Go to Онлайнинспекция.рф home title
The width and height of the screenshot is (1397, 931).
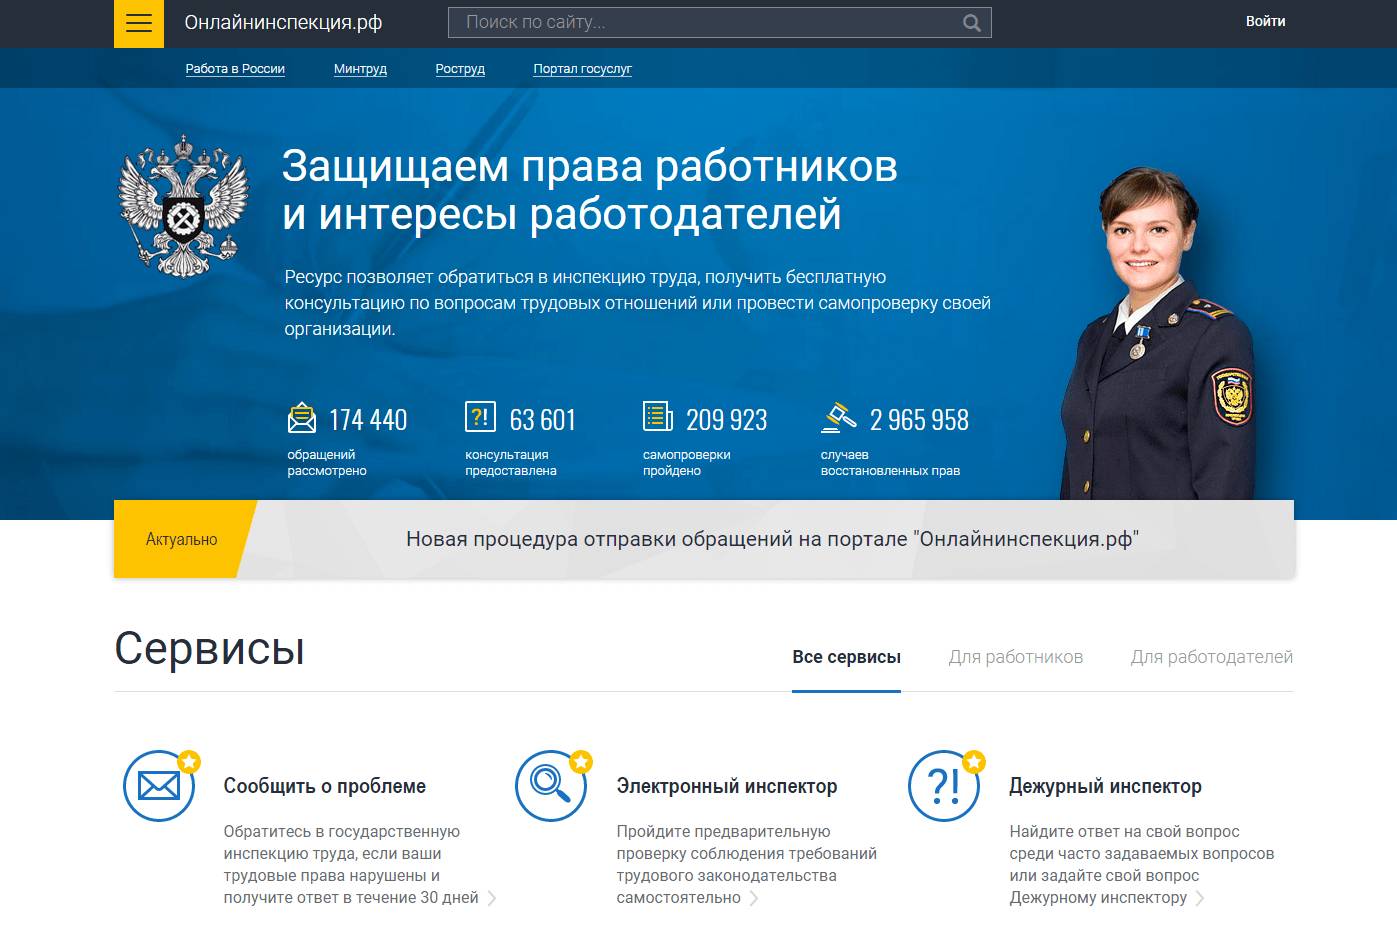283,22
